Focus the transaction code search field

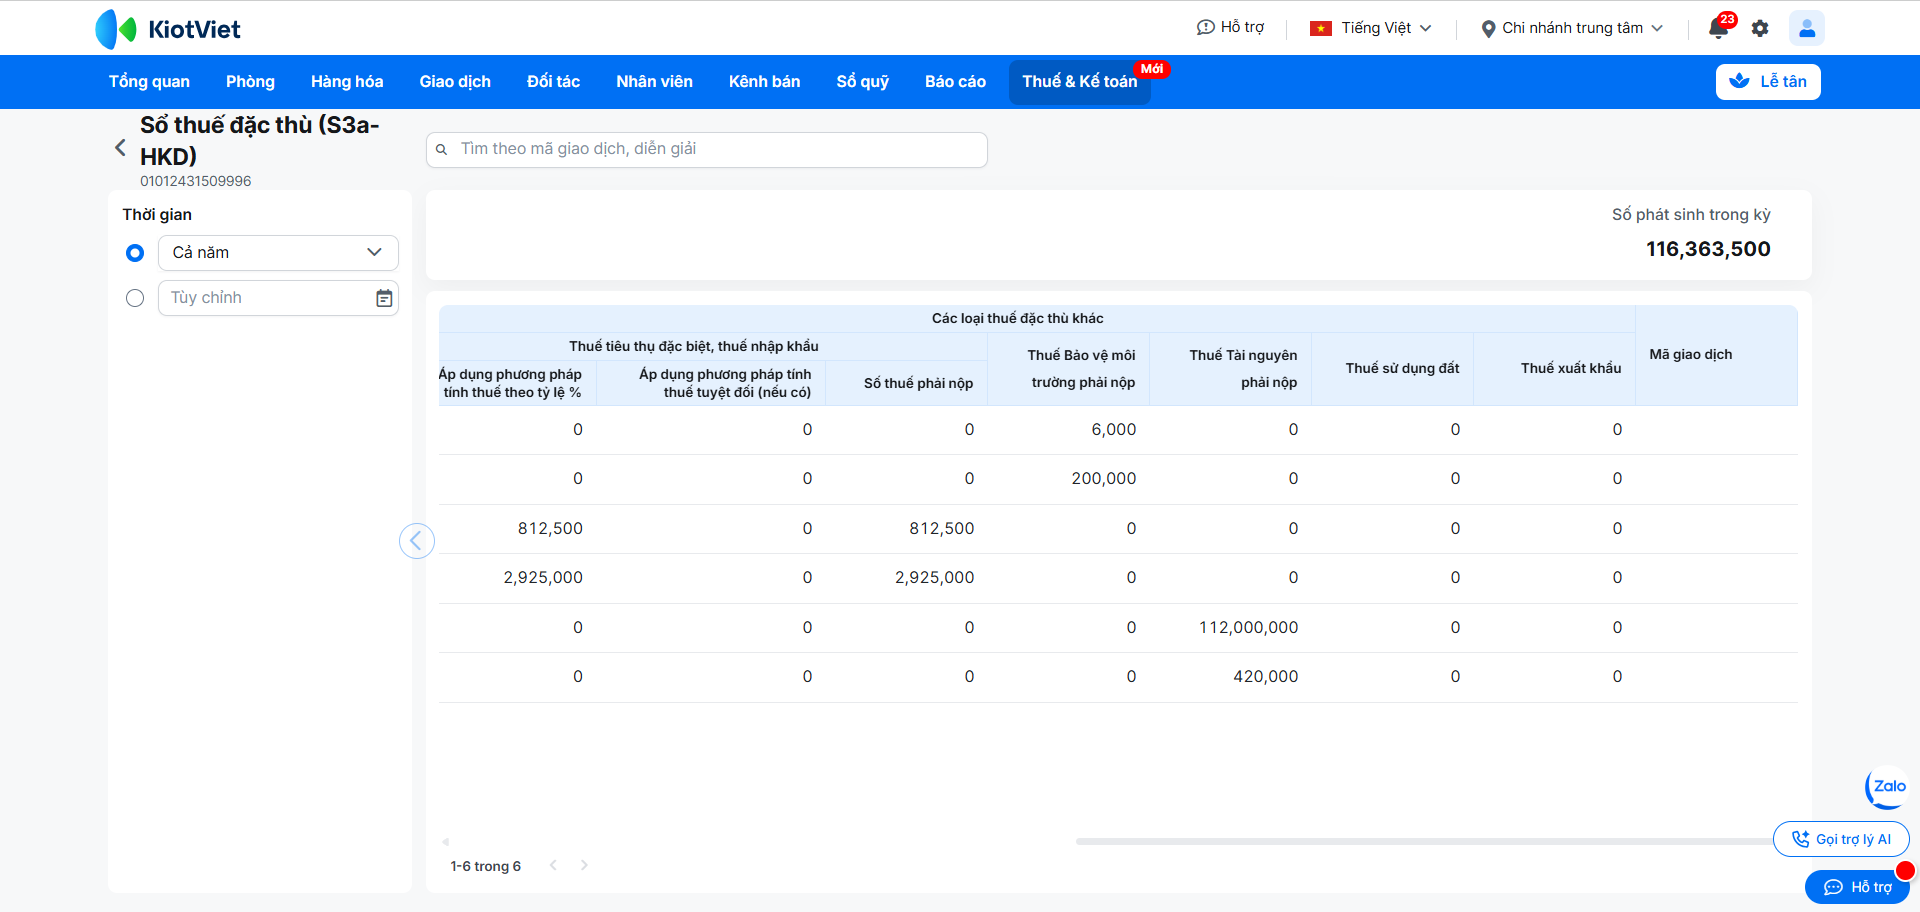(707, 149)
